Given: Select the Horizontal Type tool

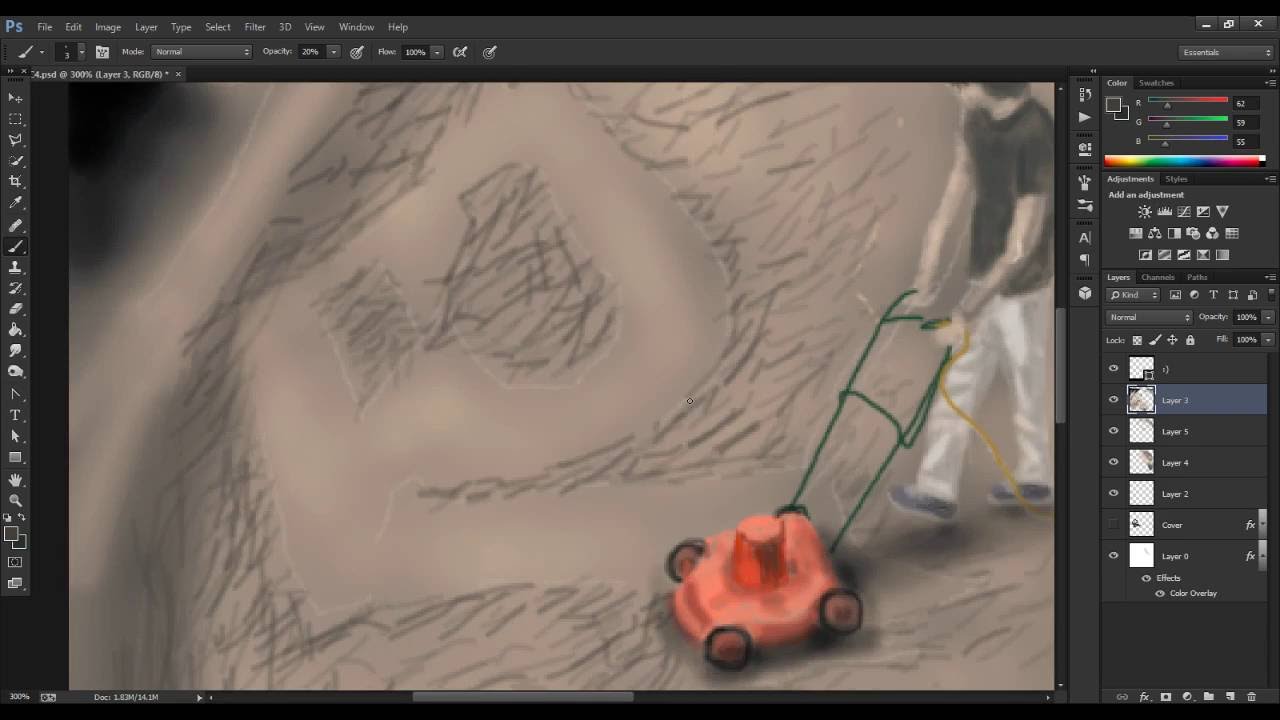Looking at the screenshot, I should coord(16,416).
